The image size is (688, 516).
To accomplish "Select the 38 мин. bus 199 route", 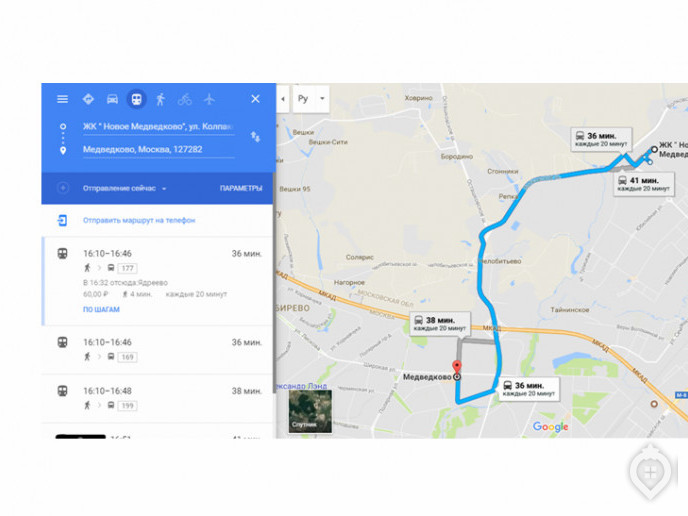I will [x=158, y=398].
